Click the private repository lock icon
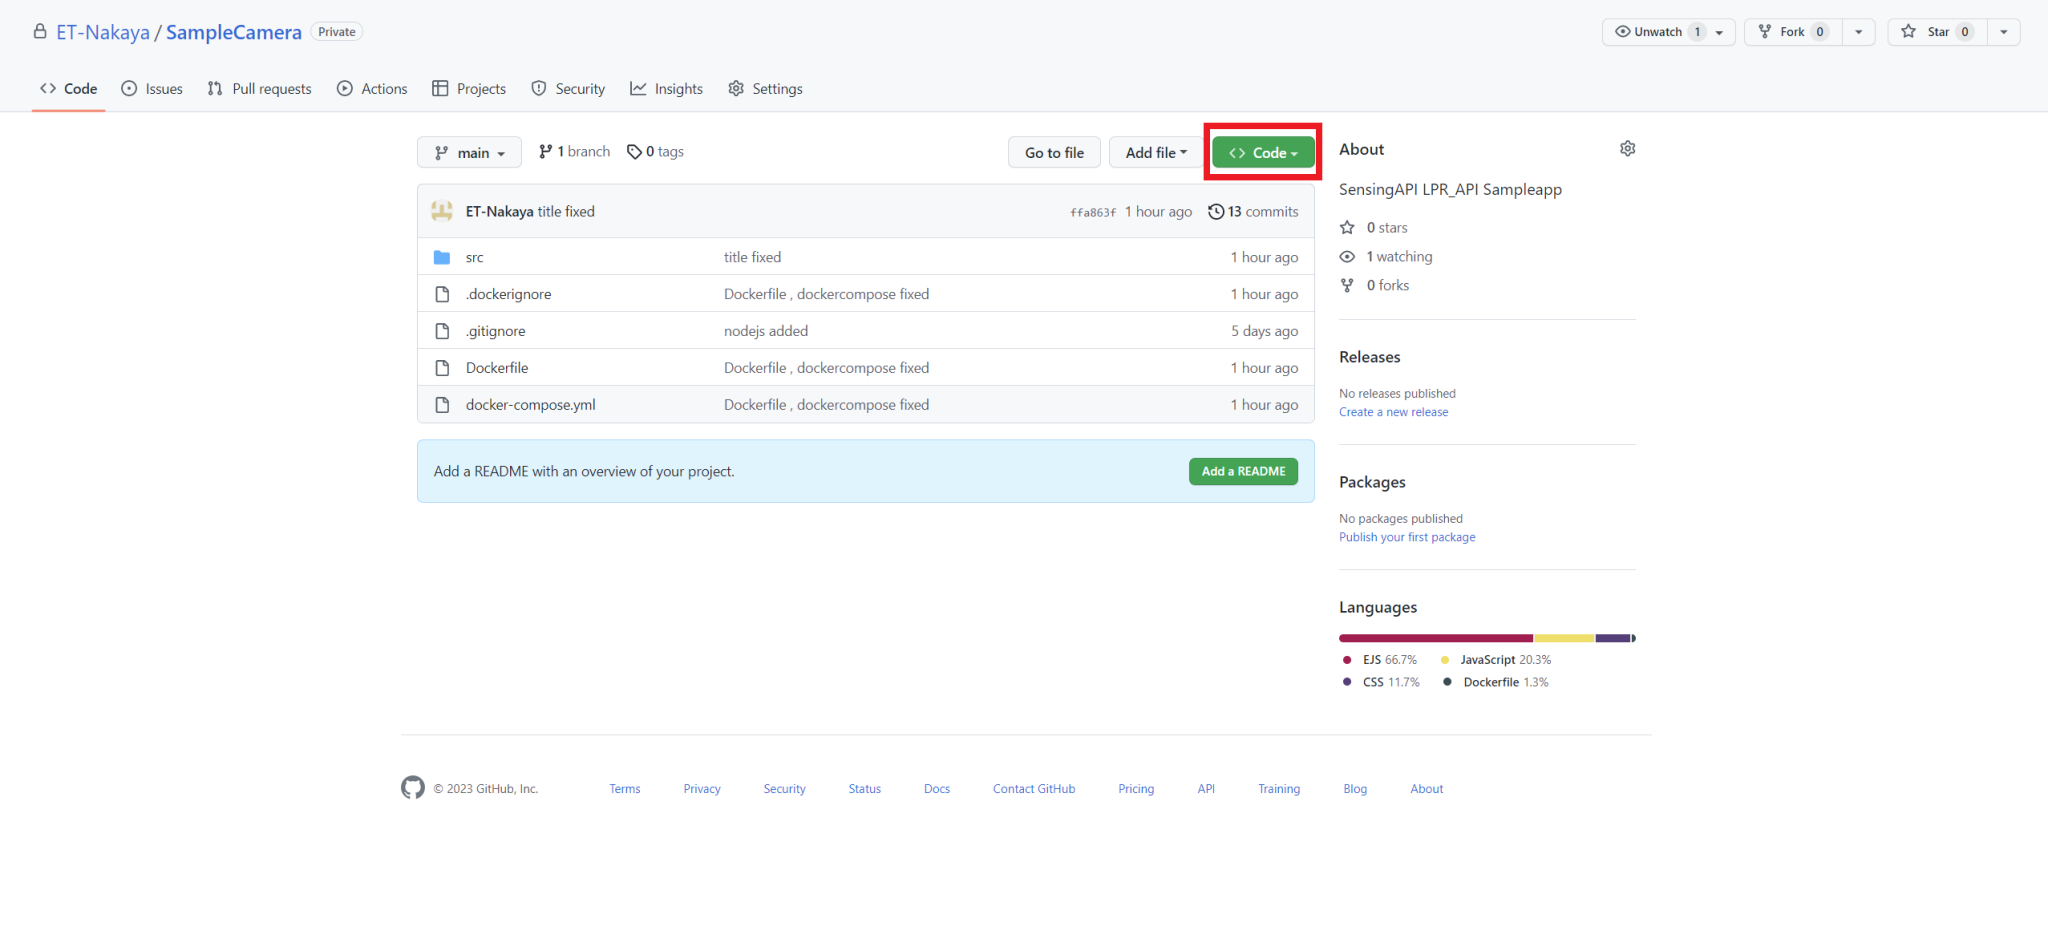This screenshot has width=2048, height=943. coord(39,31)
